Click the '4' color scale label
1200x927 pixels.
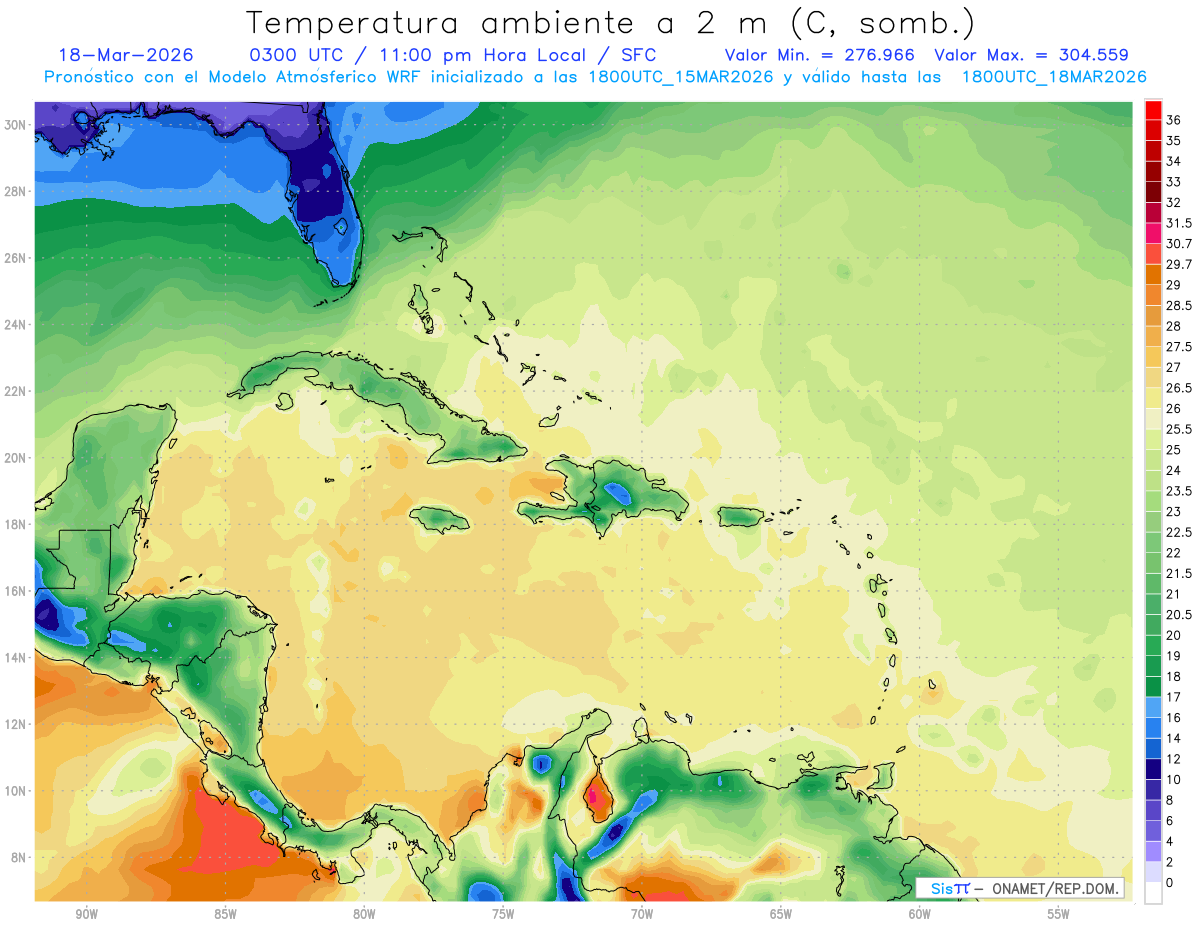coord(1170,841)
